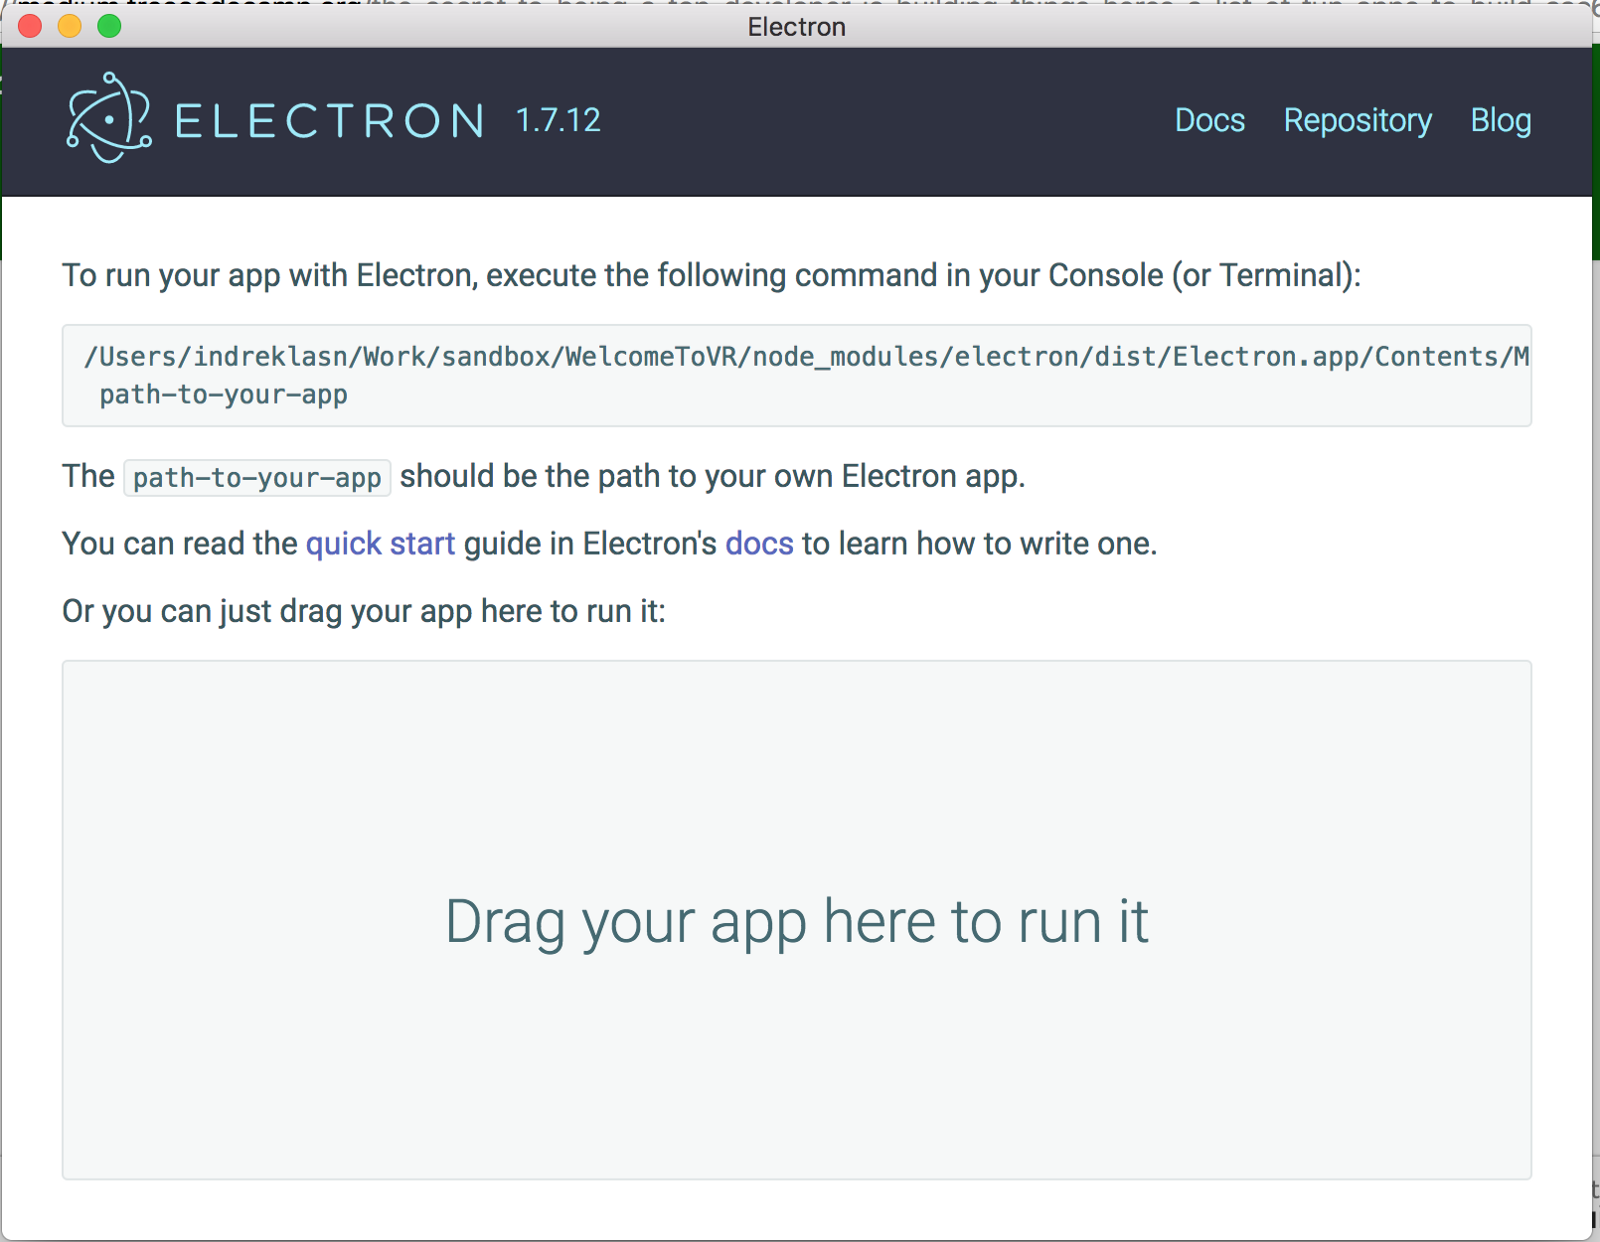The image size is (1600, 1242).
Task: Close the Electron window with red button
Action: coord(30,26)
